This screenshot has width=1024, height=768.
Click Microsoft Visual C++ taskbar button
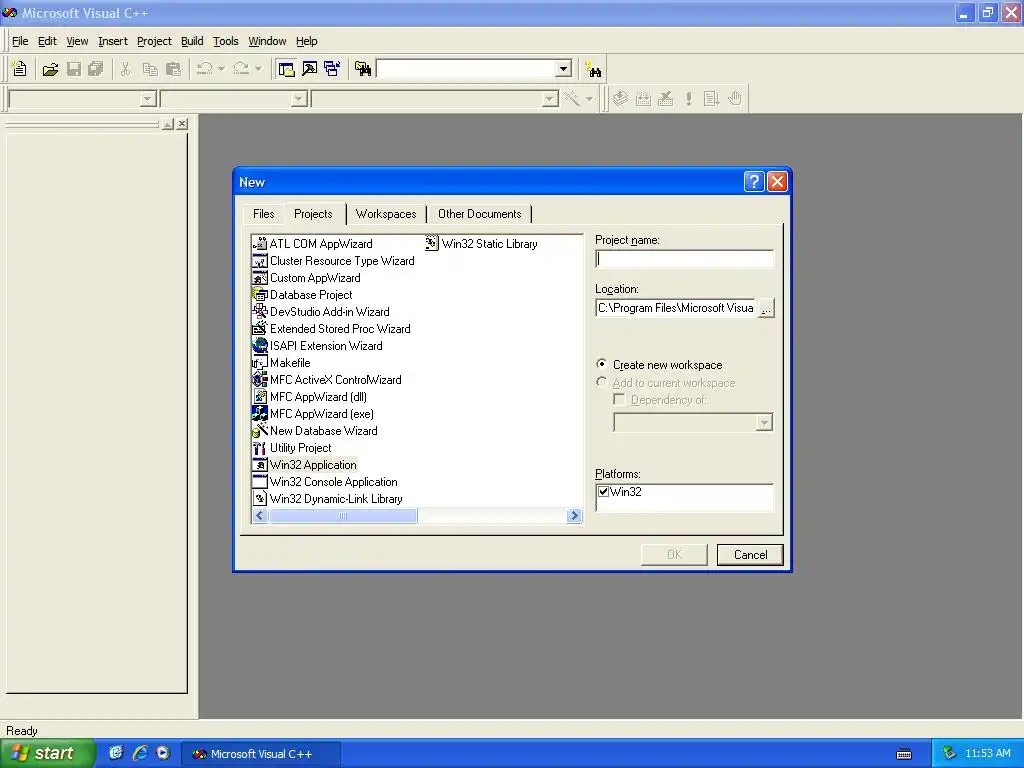tap(260, 754)
